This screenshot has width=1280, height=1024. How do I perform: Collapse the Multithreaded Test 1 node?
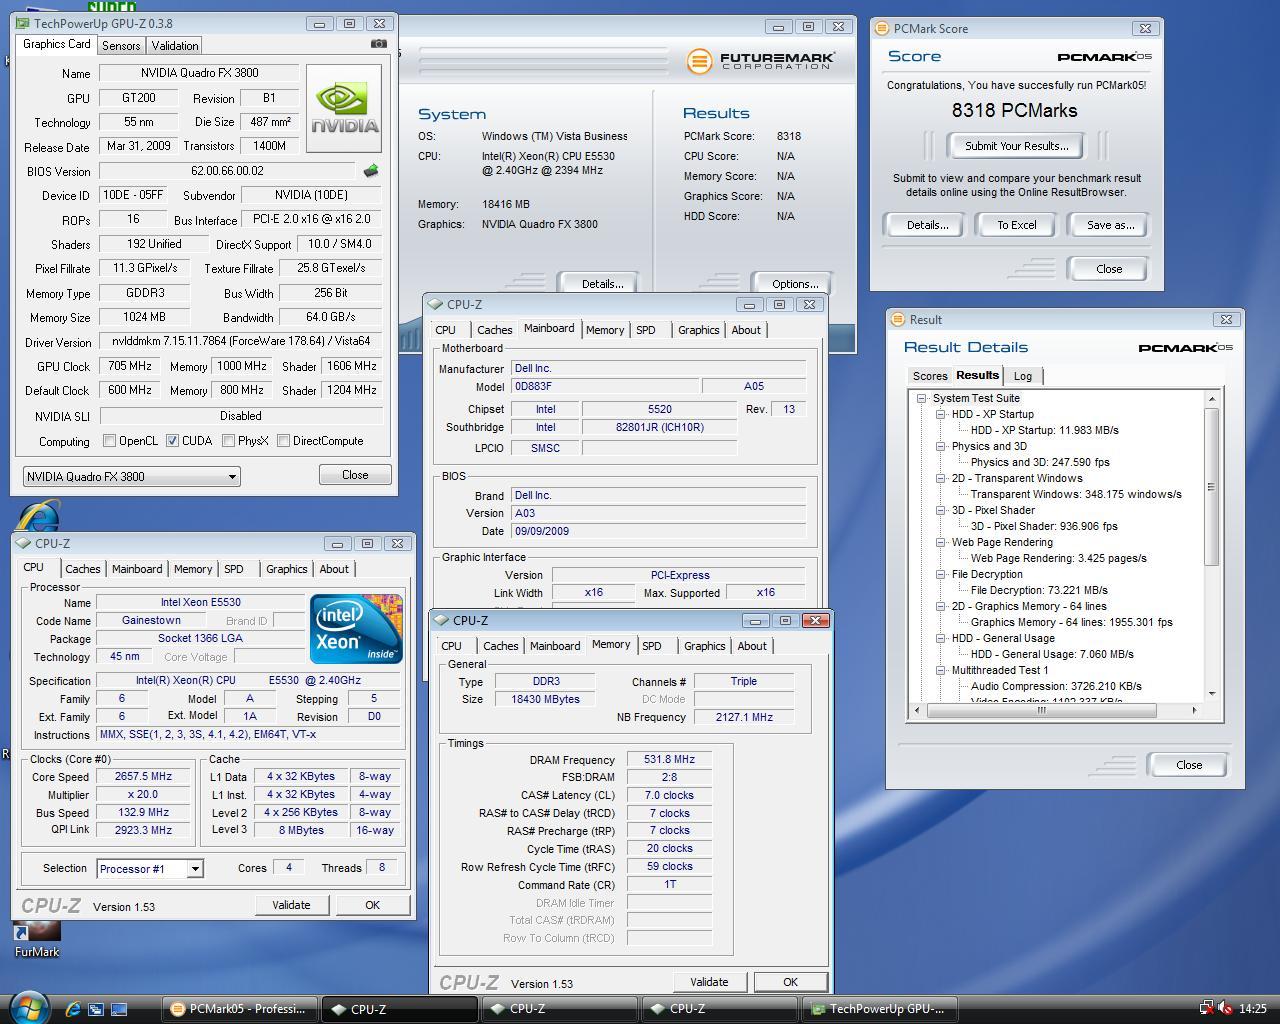point(941,670)
